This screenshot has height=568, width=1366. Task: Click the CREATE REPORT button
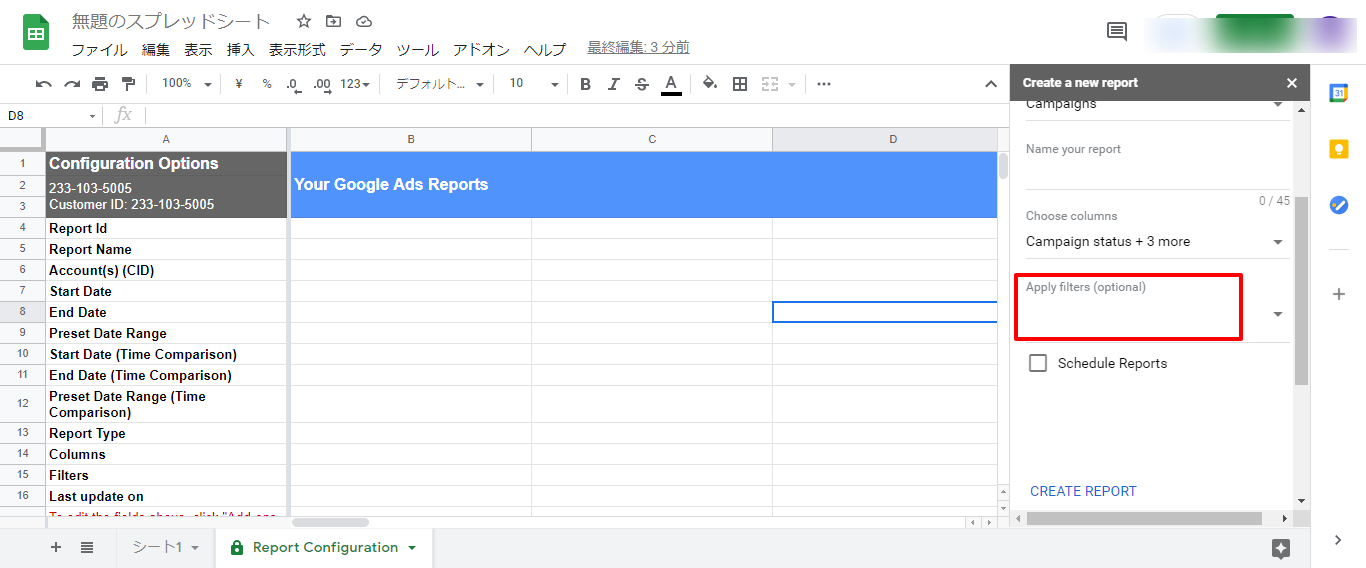(1083, 491)
